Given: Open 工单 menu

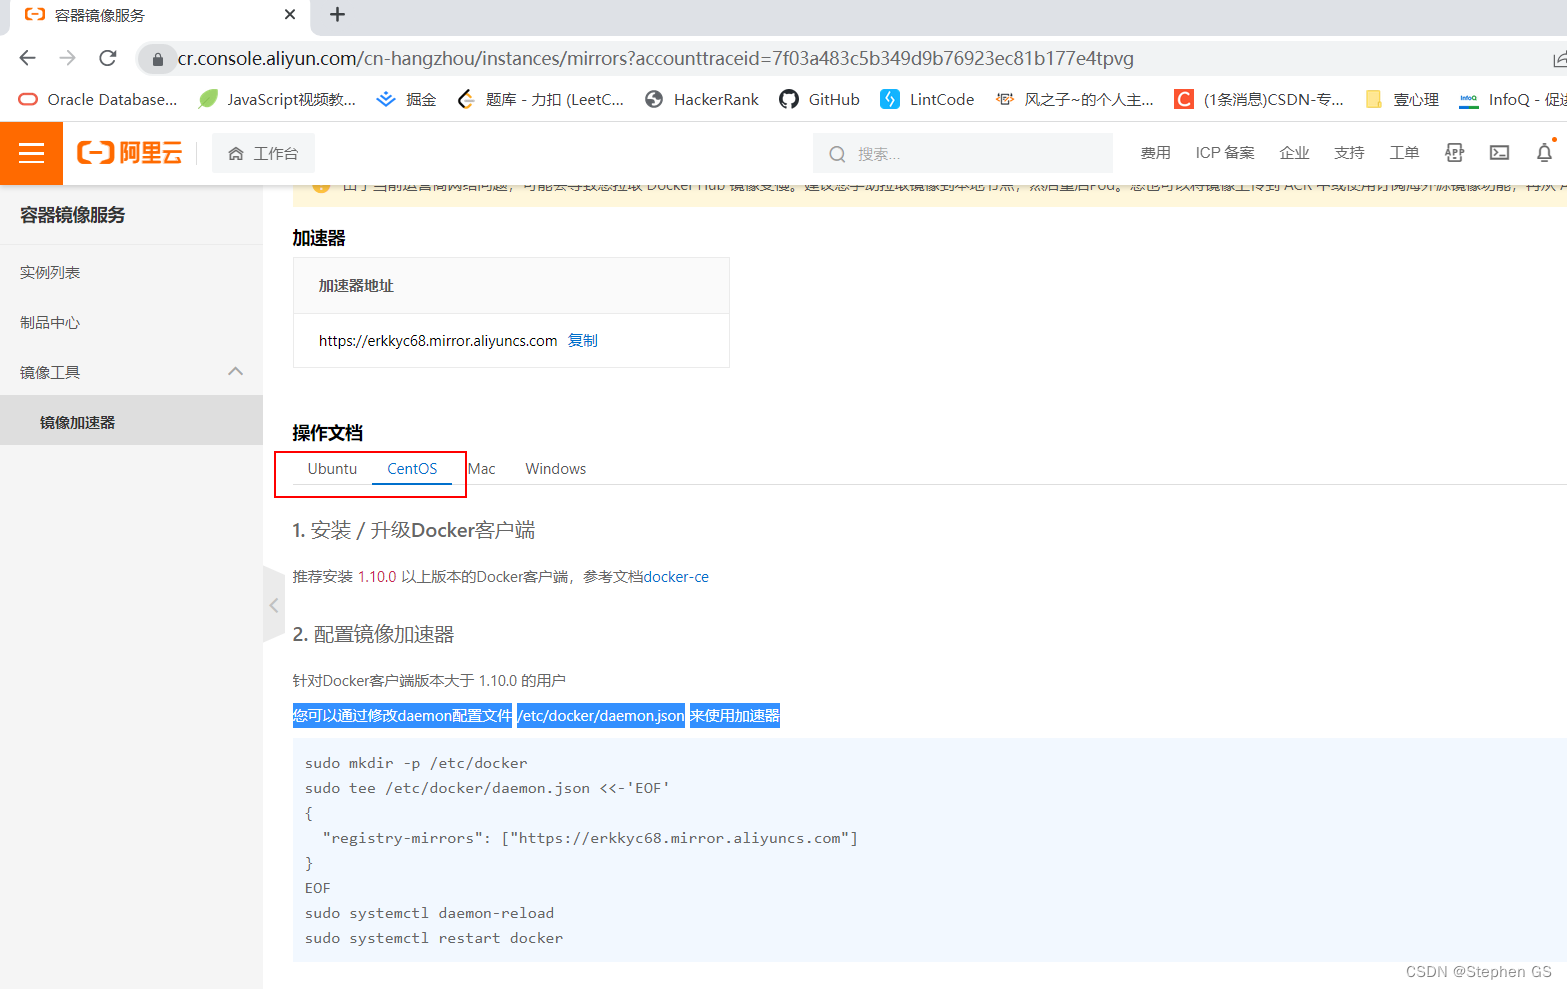Looking at the screenshot, I should click(1404, 153).
